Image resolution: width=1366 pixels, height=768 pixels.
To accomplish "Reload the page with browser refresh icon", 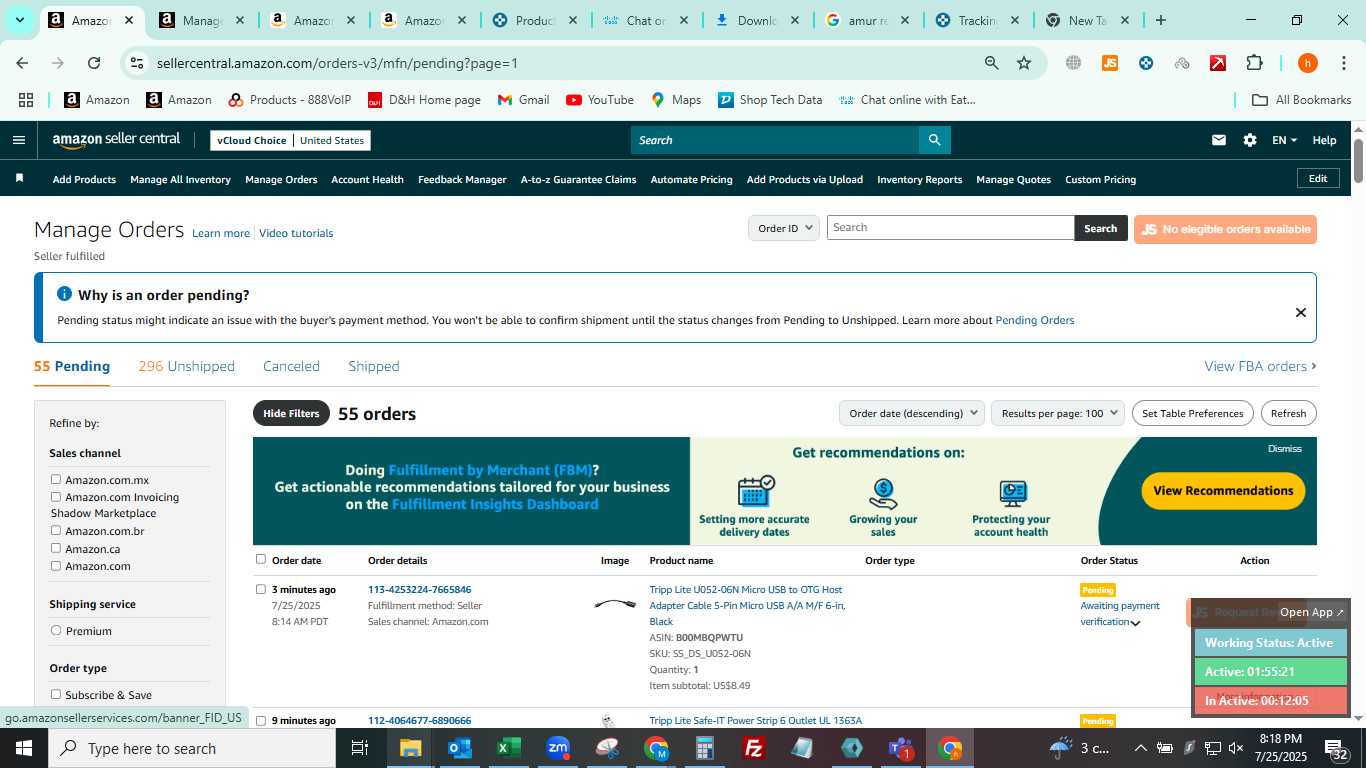I will coord(94,63).
